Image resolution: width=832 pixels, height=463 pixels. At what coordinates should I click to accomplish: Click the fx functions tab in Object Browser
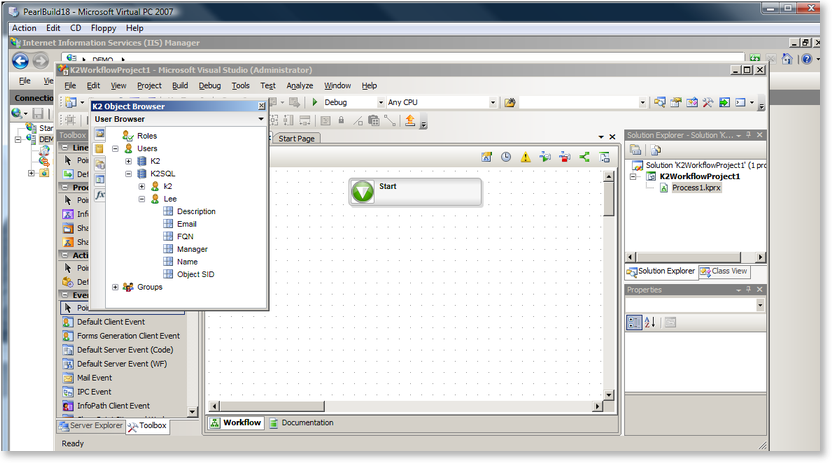click(x=100, y=195)
